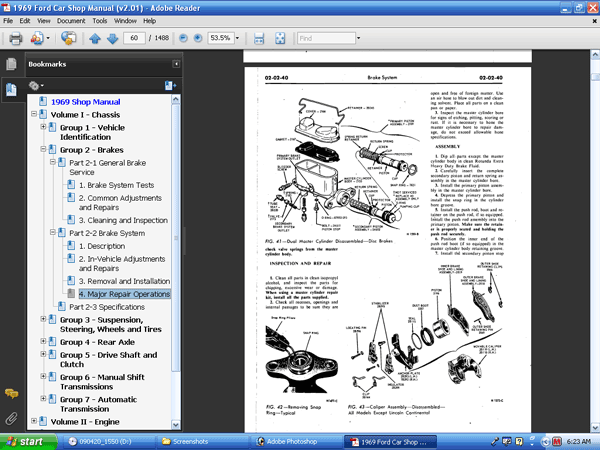
Task: Expand Group 6 - Manual Shift Transmissions
Action: tap(43, 376)
